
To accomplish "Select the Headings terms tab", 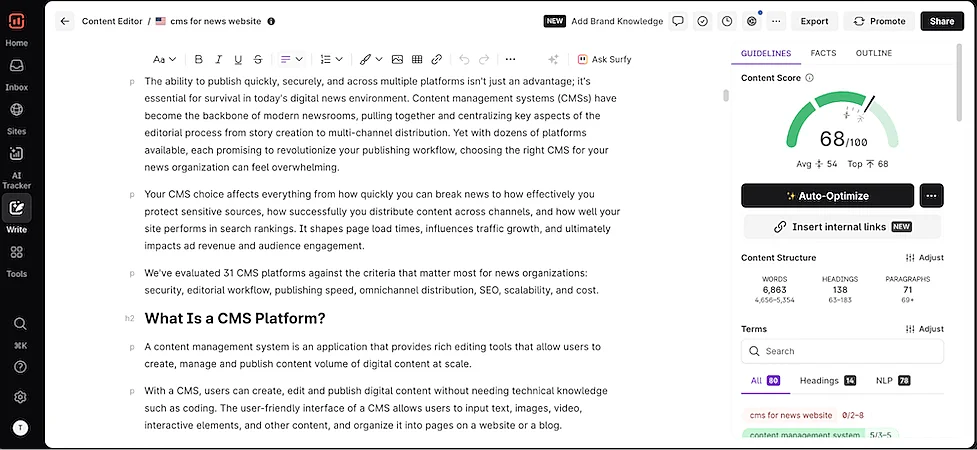I will (x=827, y=380).
